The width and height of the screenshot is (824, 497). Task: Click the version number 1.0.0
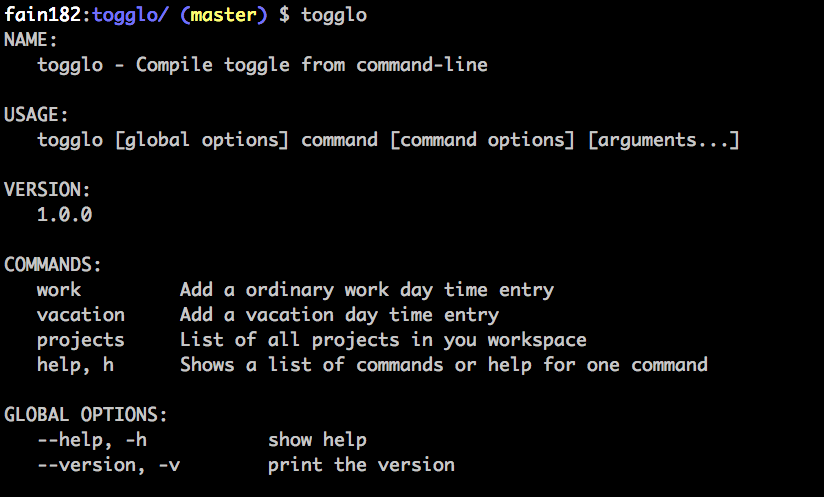tap(65, 214)
